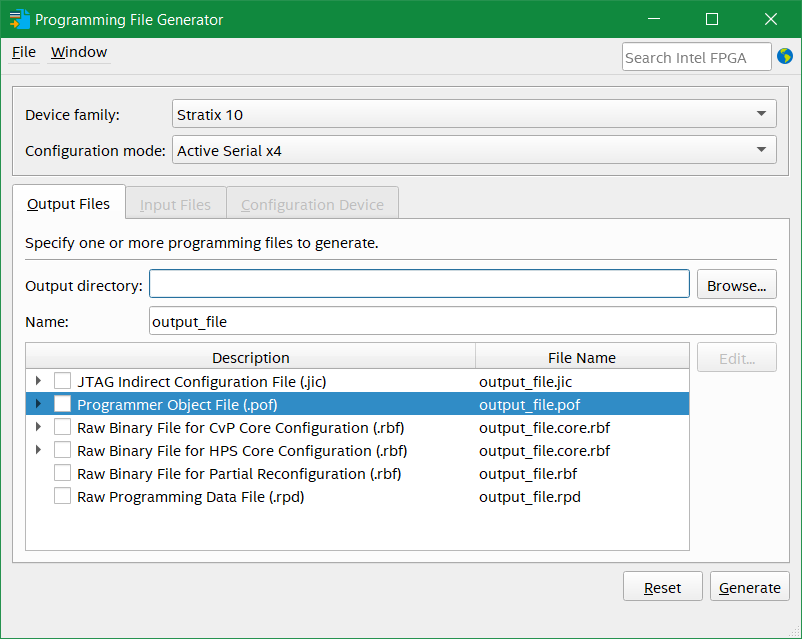This screenshot has height=639, width=802.
Task: Expand the Programmer Object File tree row
Action: pyautogui.click(x=38, y=404)
